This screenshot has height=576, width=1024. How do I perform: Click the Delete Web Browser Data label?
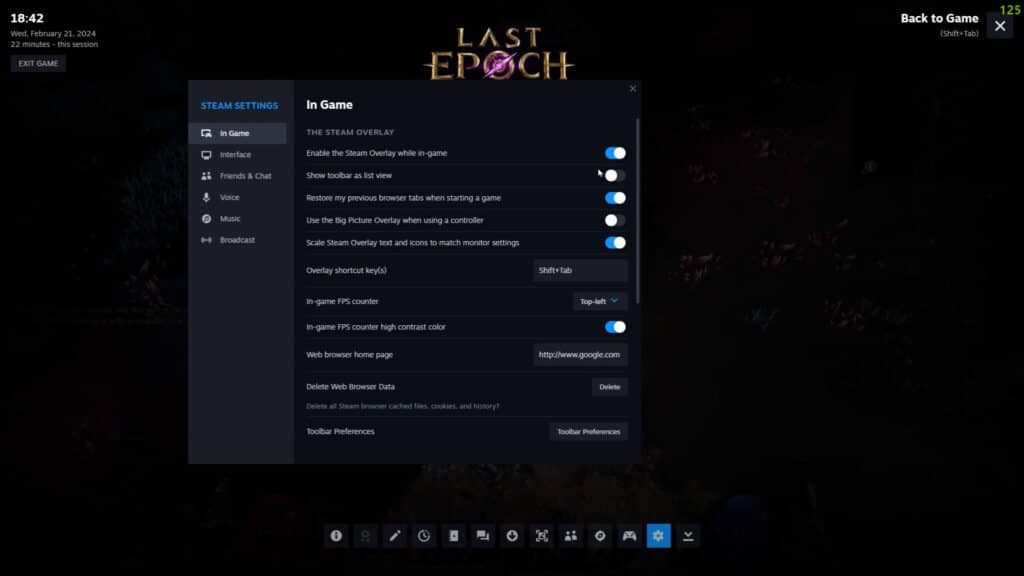pos(350,387)
